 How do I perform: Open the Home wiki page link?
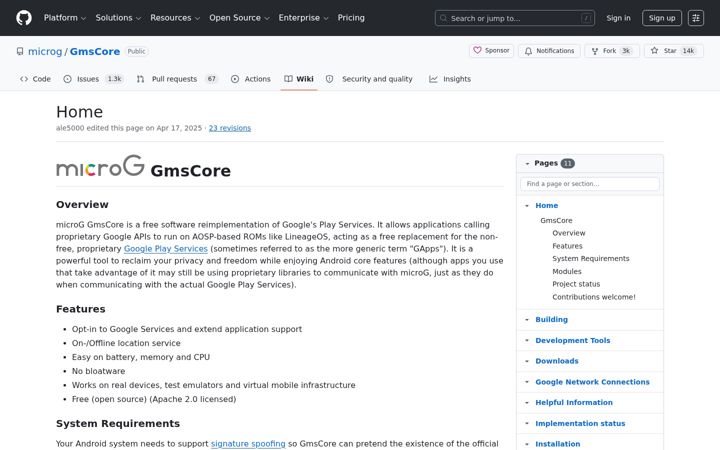point(546,206)
